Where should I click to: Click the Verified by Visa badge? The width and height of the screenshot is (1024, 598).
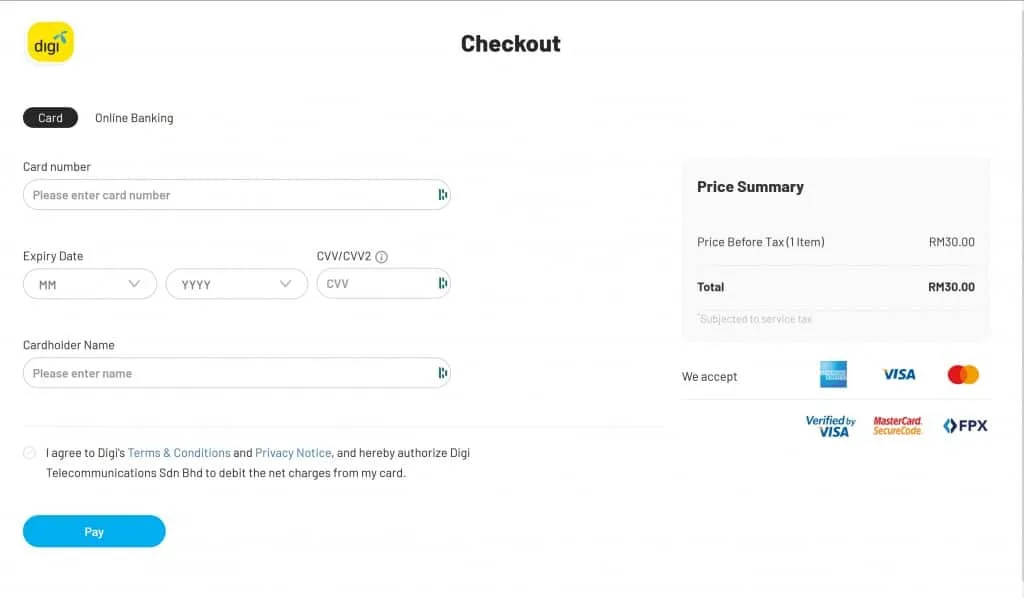[x=831, y=426]
